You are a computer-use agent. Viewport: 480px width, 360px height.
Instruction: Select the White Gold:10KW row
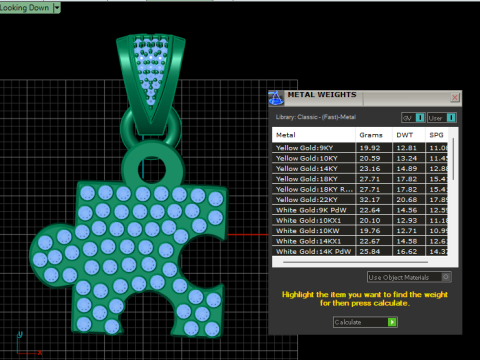(x=360, y=231)
